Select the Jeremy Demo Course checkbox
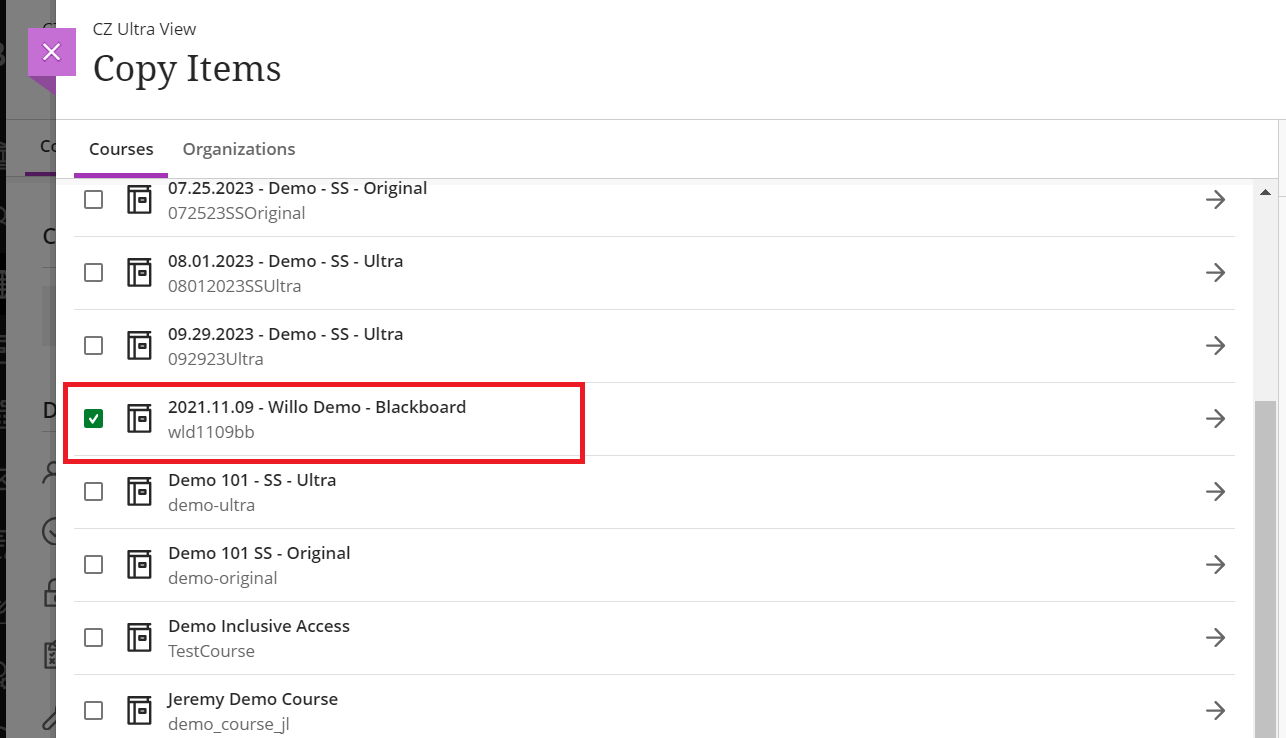Viewport: 1286px width, 738px height. pos(93,710)
